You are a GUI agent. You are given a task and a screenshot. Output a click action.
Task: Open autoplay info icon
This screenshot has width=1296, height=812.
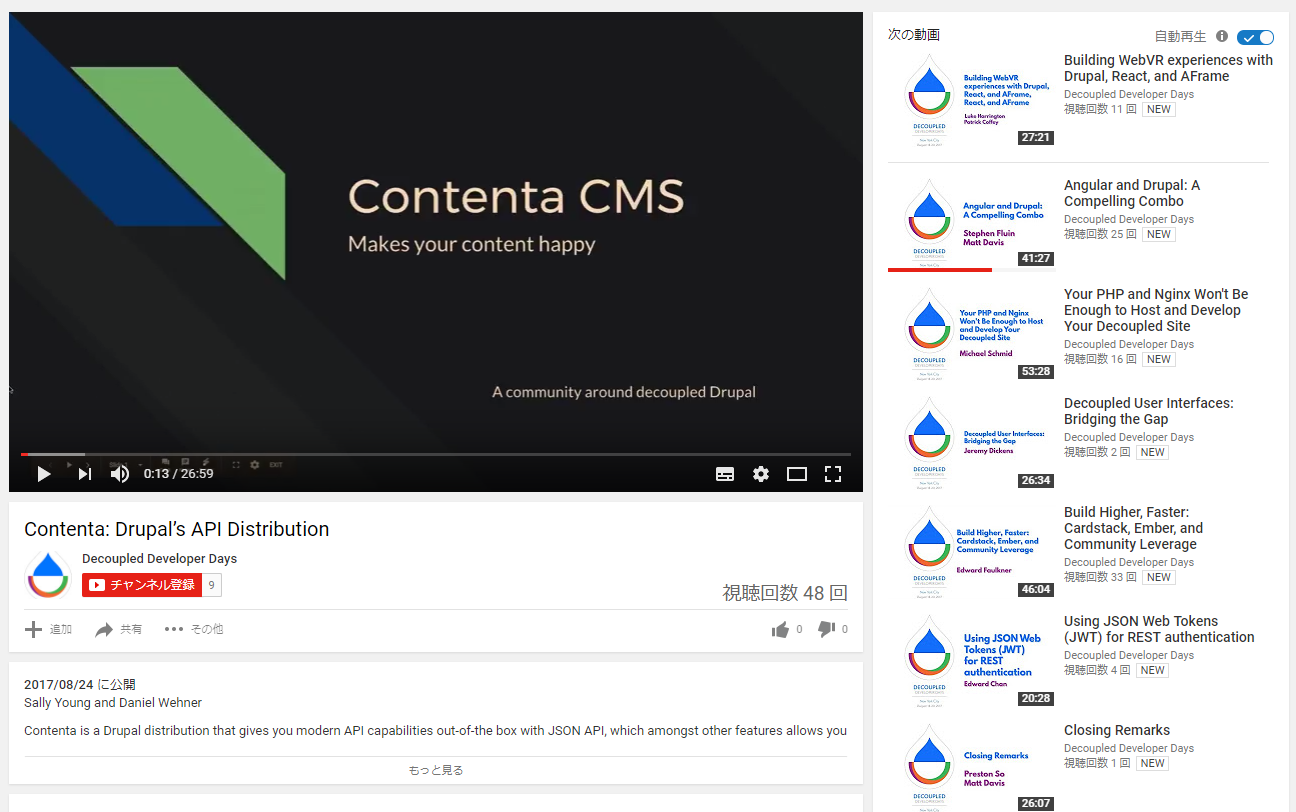click(x=1222, y=36)
